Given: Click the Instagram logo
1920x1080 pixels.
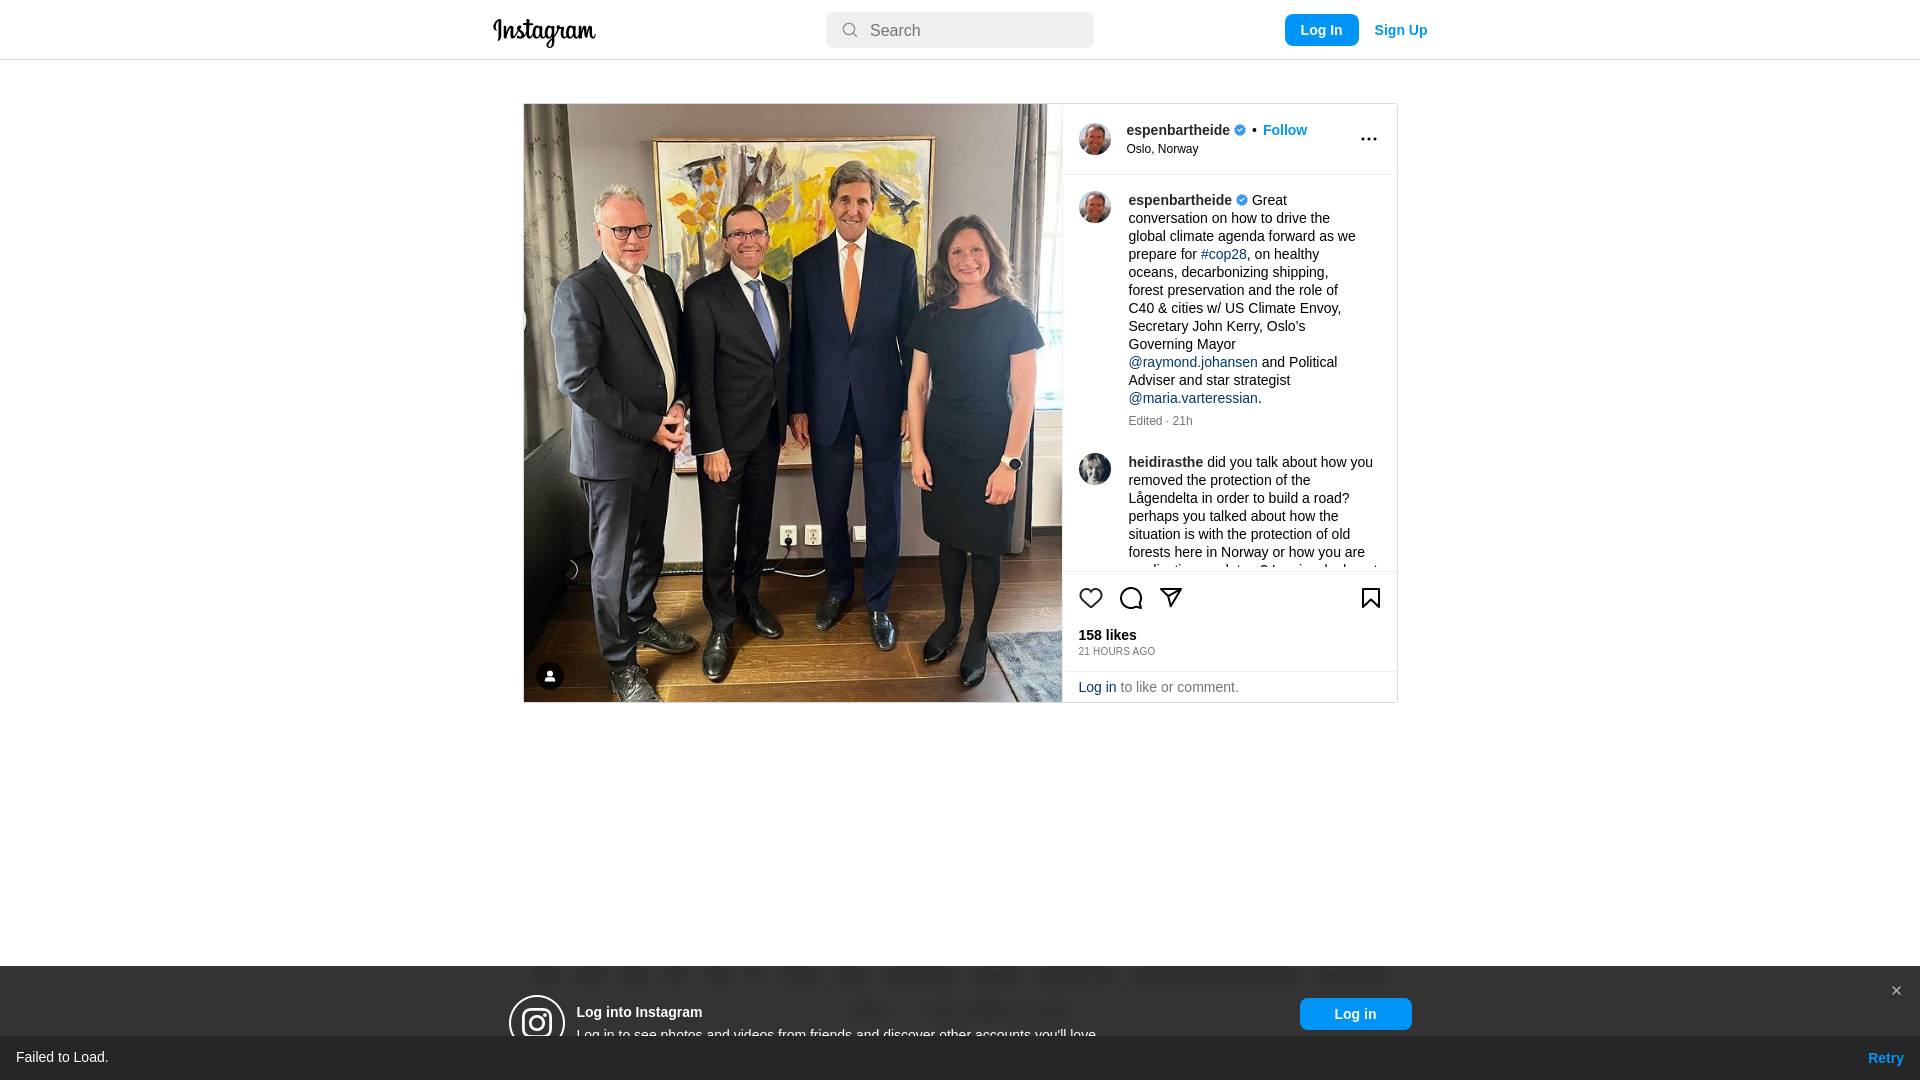Looking at the screenshot, I should 544,32.
